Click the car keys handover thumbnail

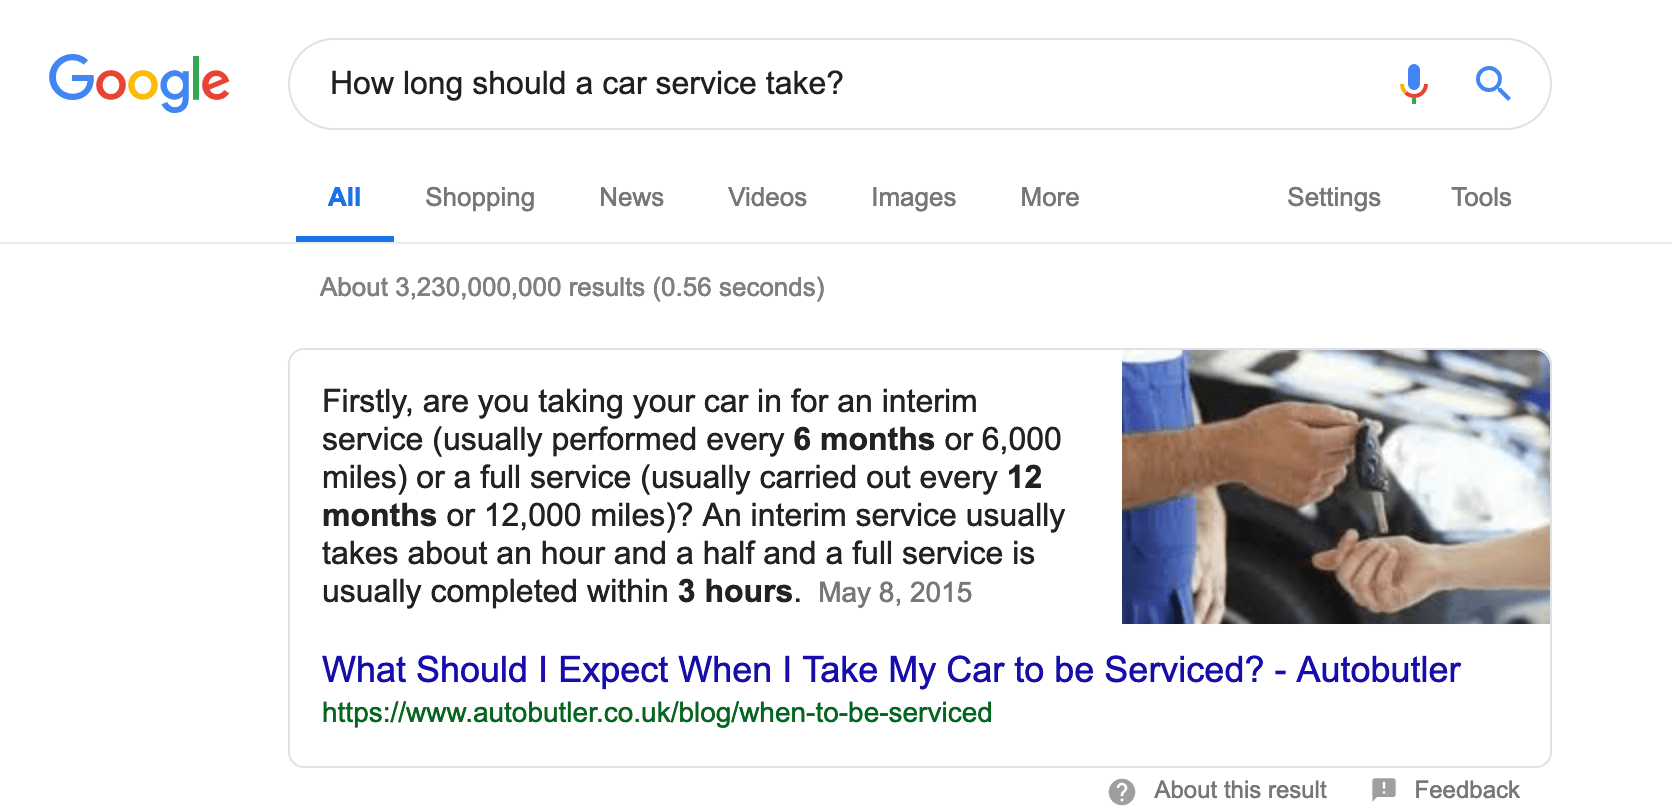(x=1335, y=487)
